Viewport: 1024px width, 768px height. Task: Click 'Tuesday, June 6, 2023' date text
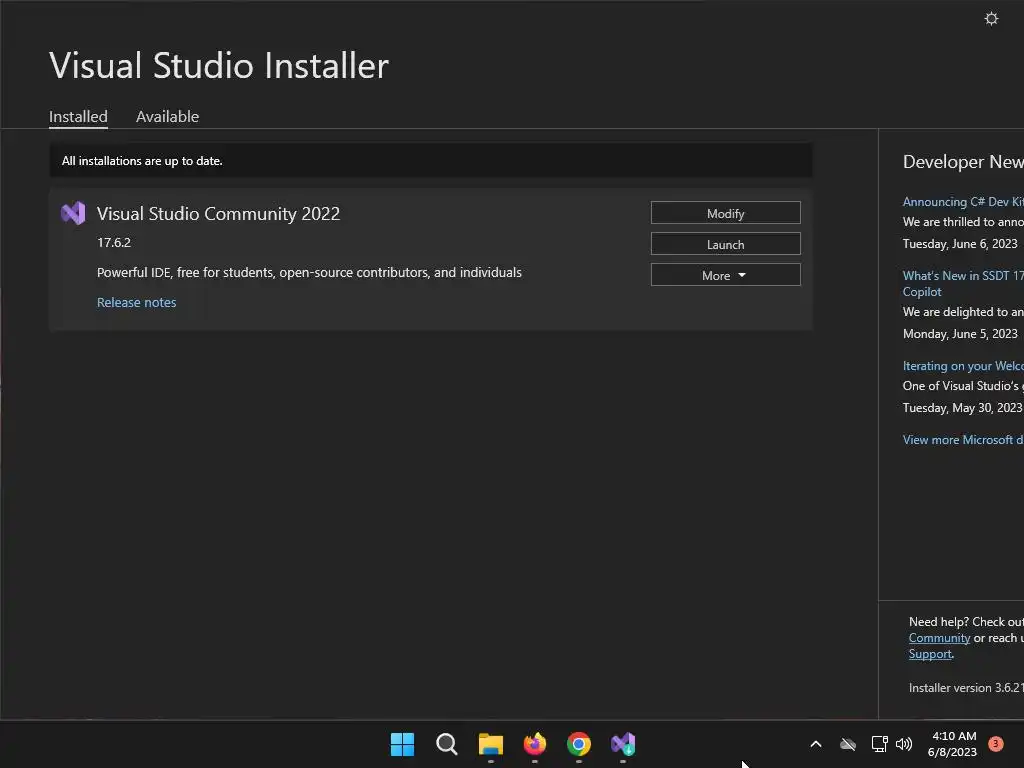click(960, 244)
